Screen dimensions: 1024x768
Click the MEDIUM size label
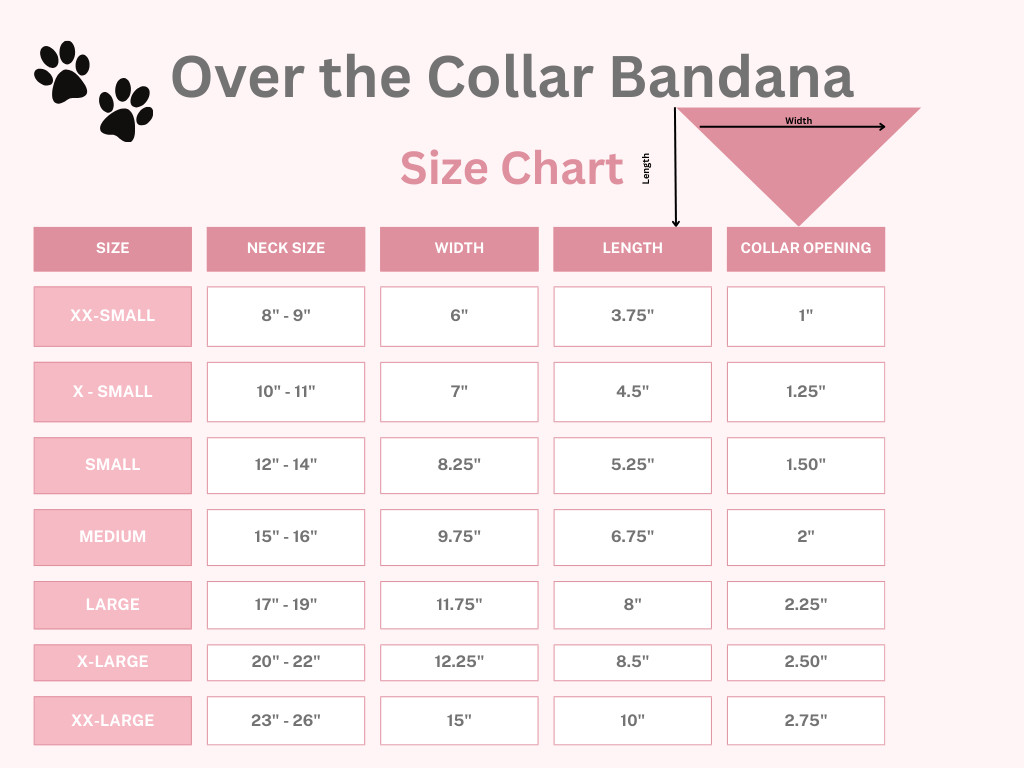[112, 537]
